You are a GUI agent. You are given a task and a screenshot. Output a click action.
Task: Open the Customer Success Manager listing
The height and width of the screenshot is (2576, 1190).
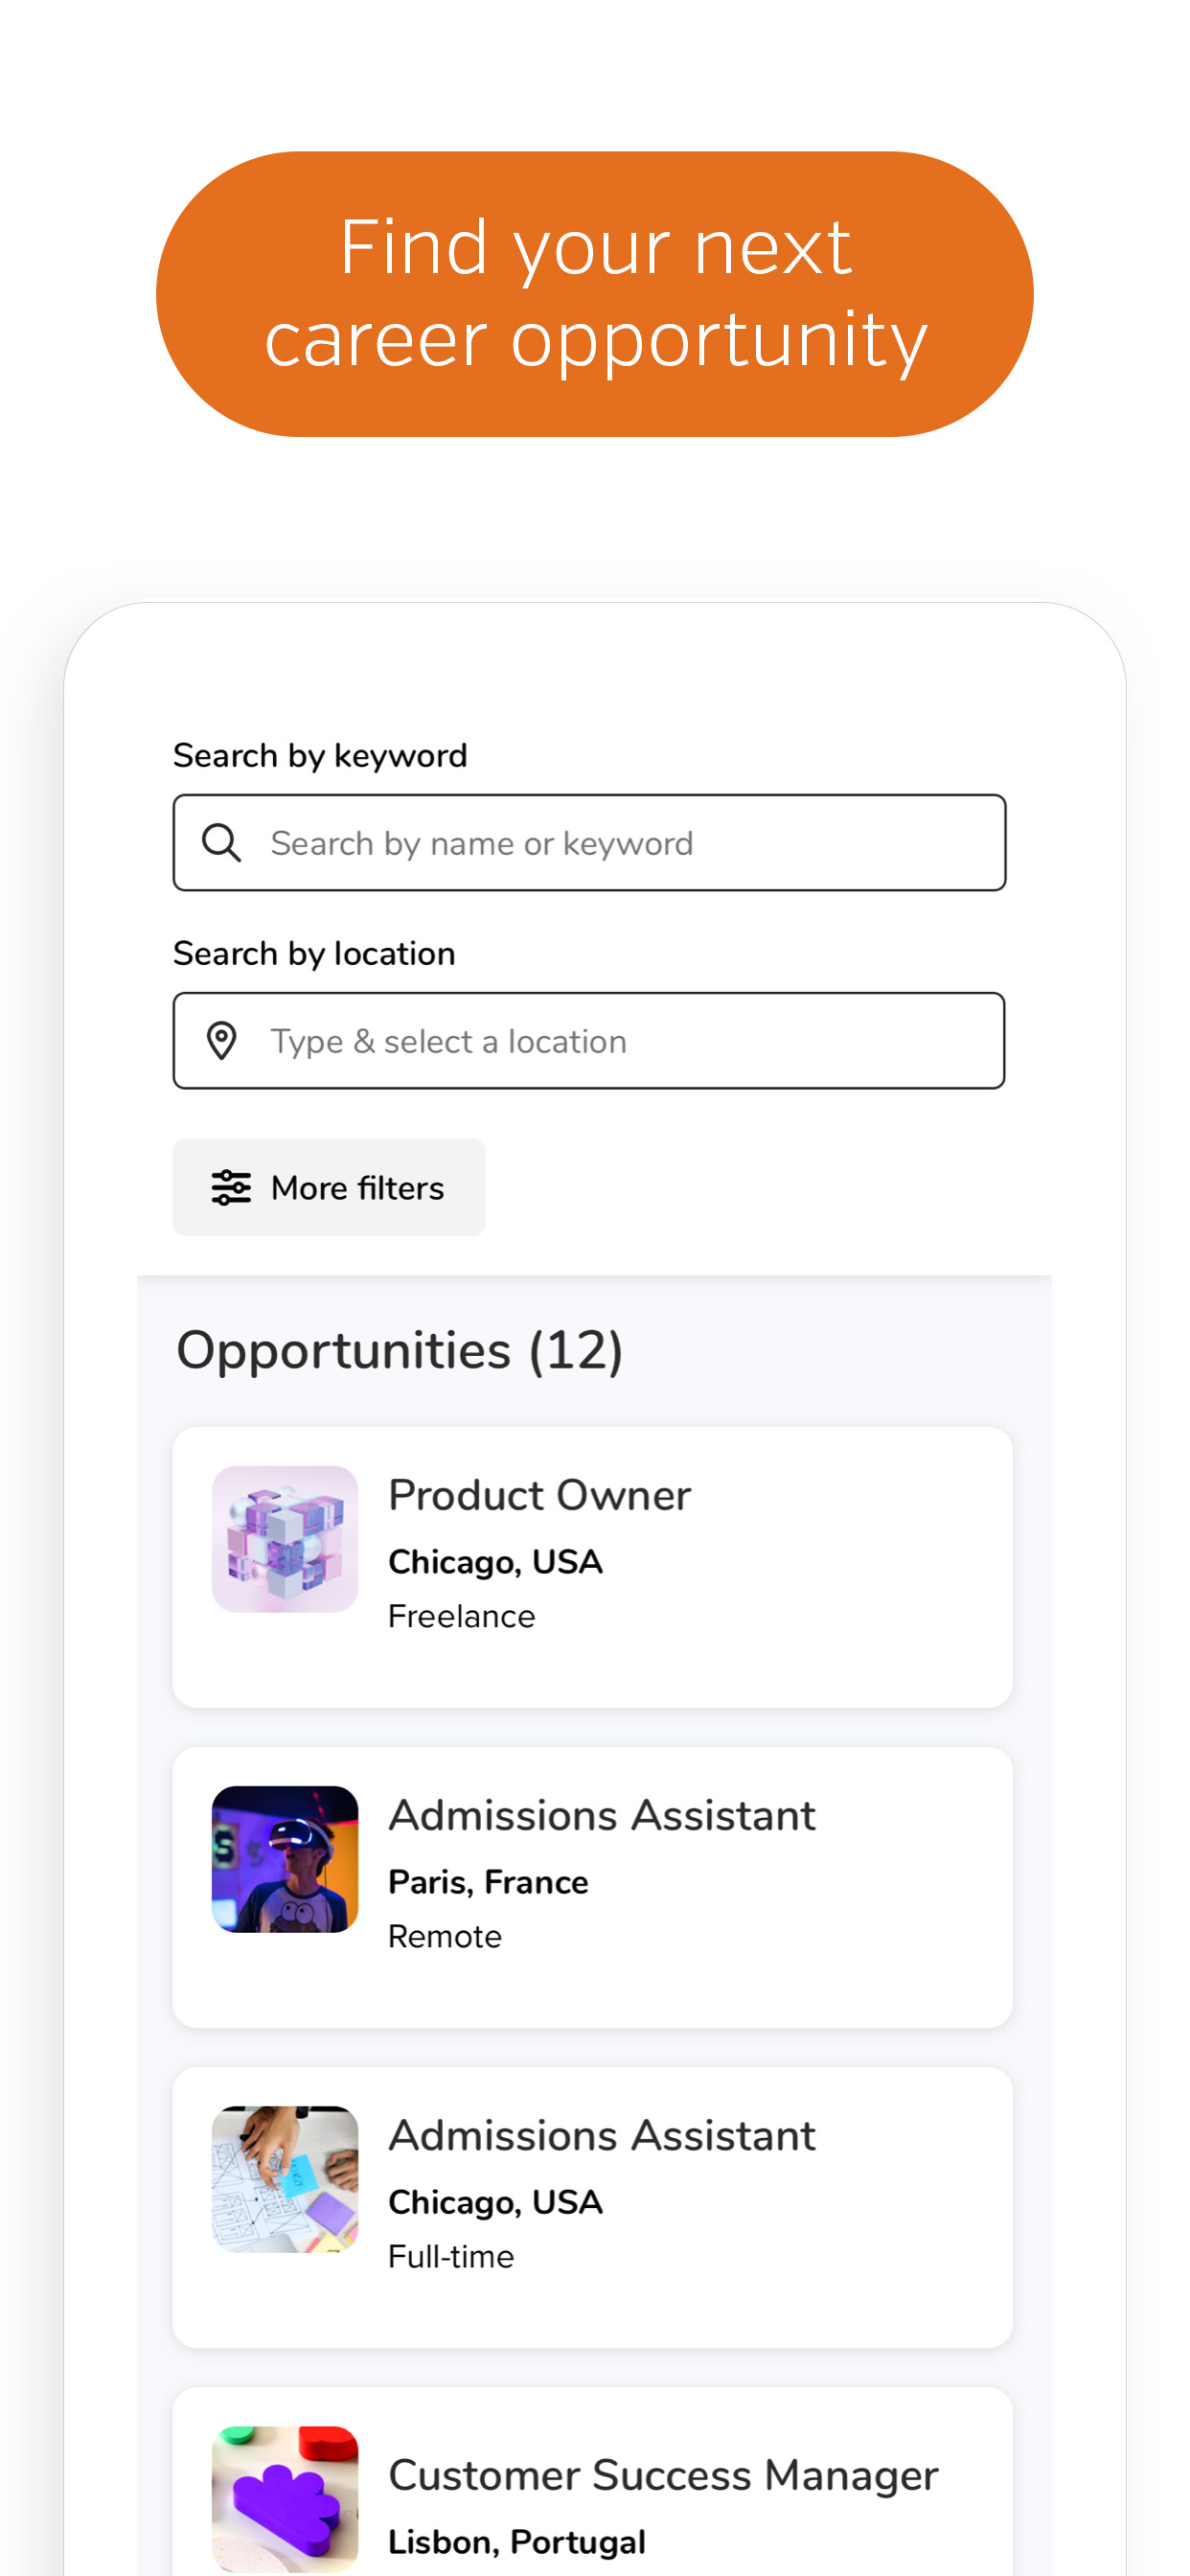(x=663, y=2475)
